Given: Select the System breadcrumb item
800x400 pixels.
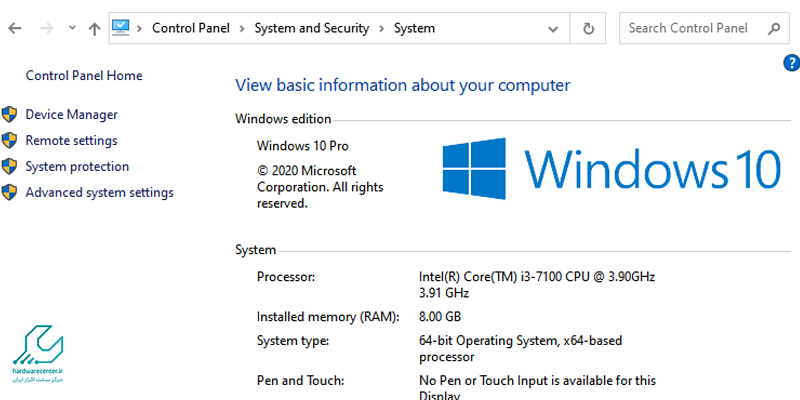Looking at the screenshot, I should [414, 29].
